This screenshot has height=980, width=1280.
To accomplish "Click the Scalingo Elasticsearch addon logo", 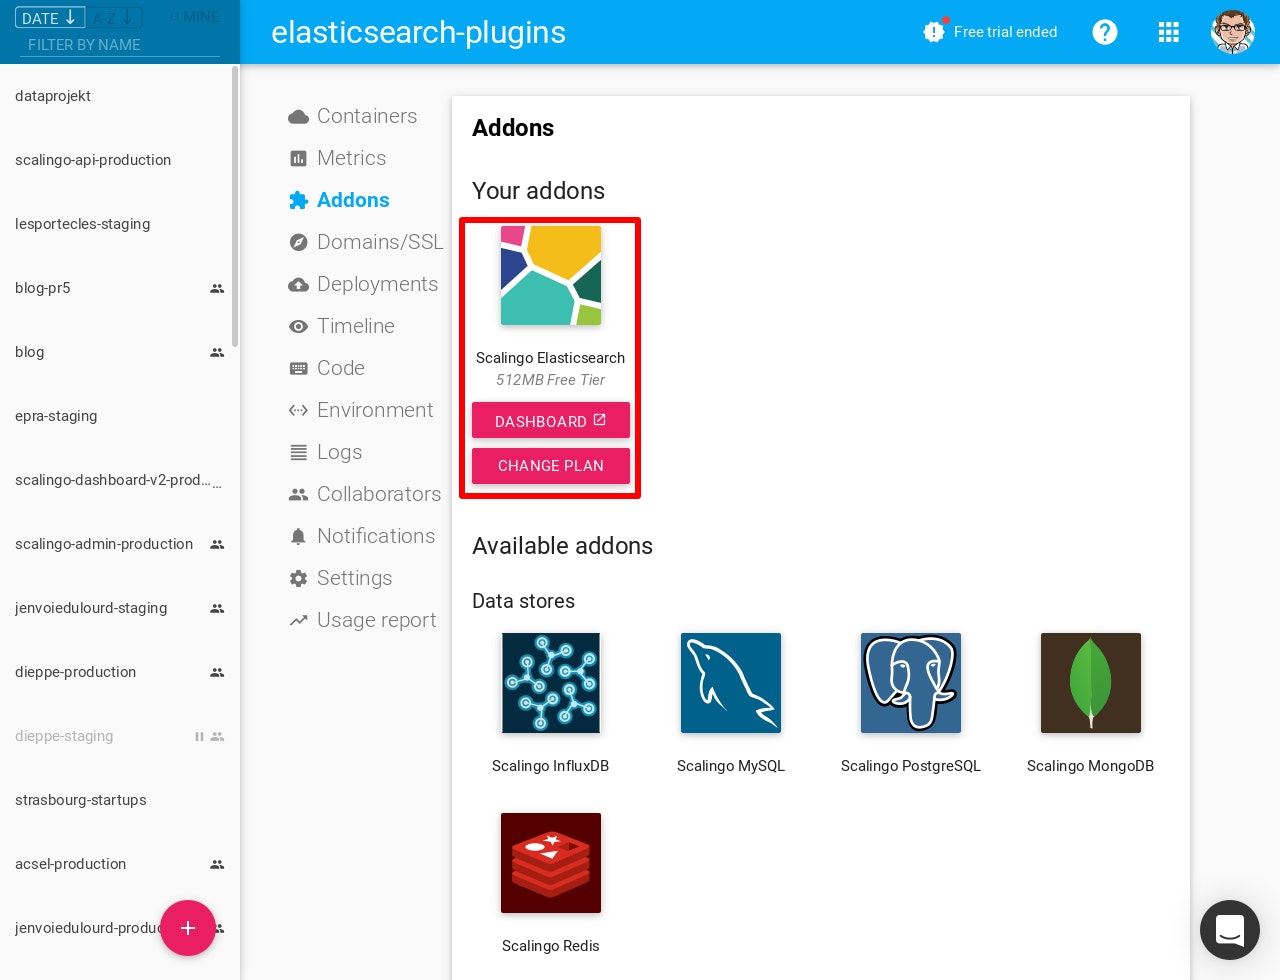I will 551,275.
